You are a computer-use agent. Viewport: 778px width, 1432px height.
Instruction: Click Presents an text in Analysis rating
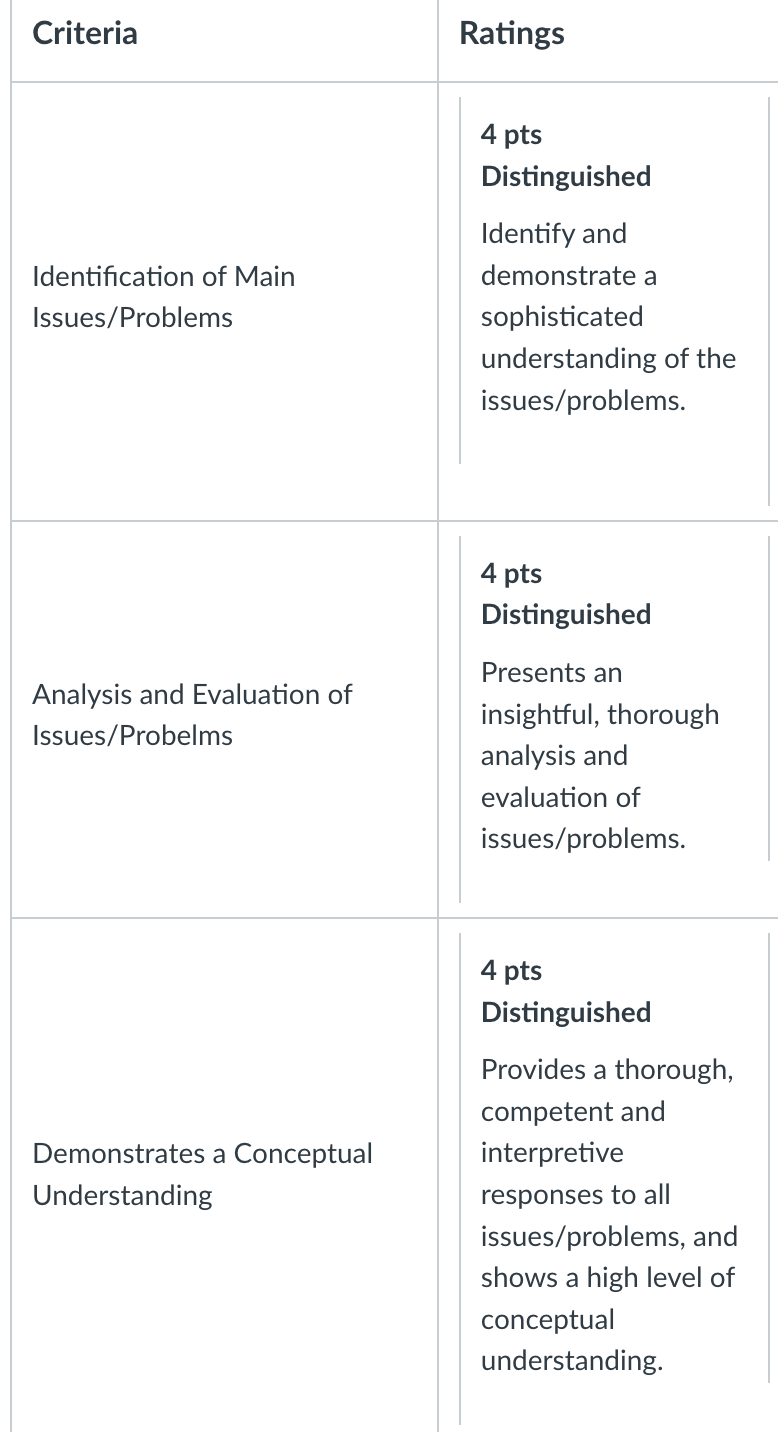click(x=551, y=672)
